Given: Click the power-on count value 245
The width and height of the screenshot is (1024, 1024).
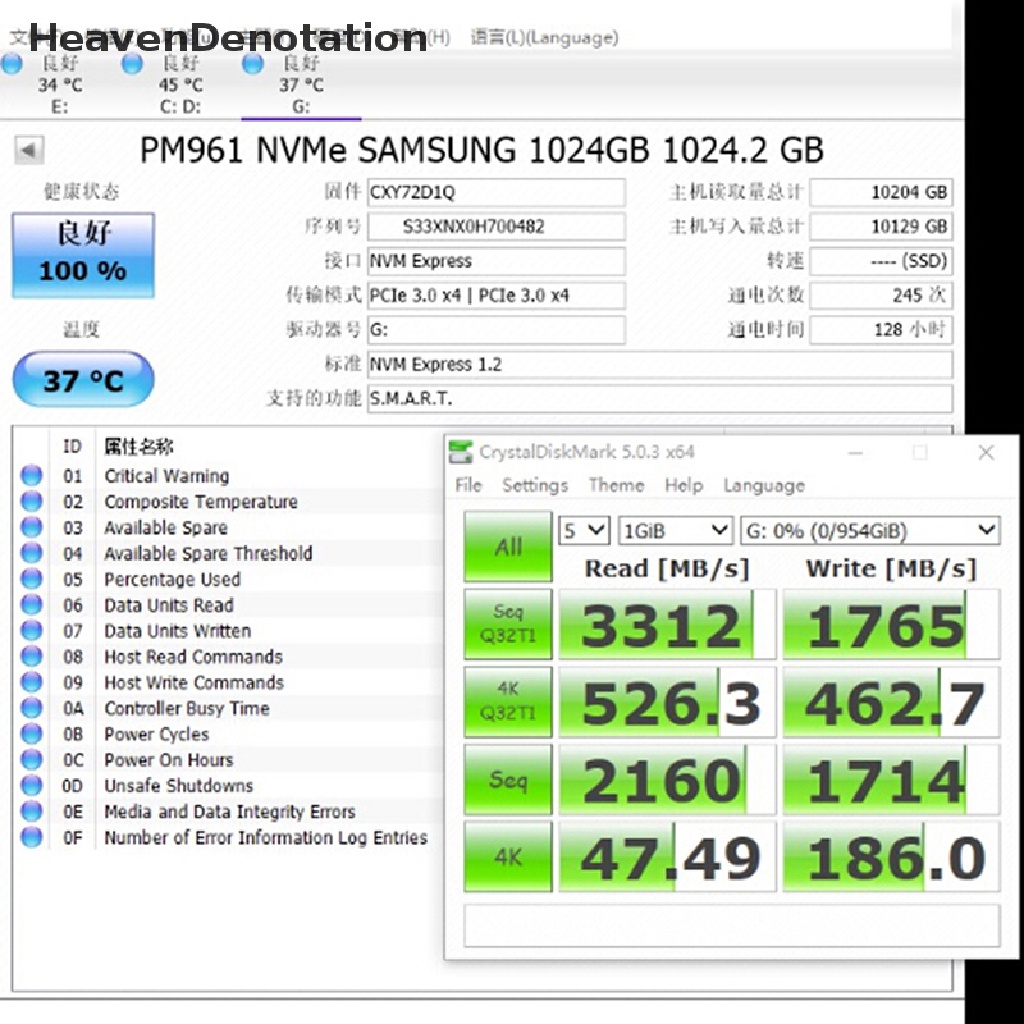Looking at the screenshot, I should 881,295.
